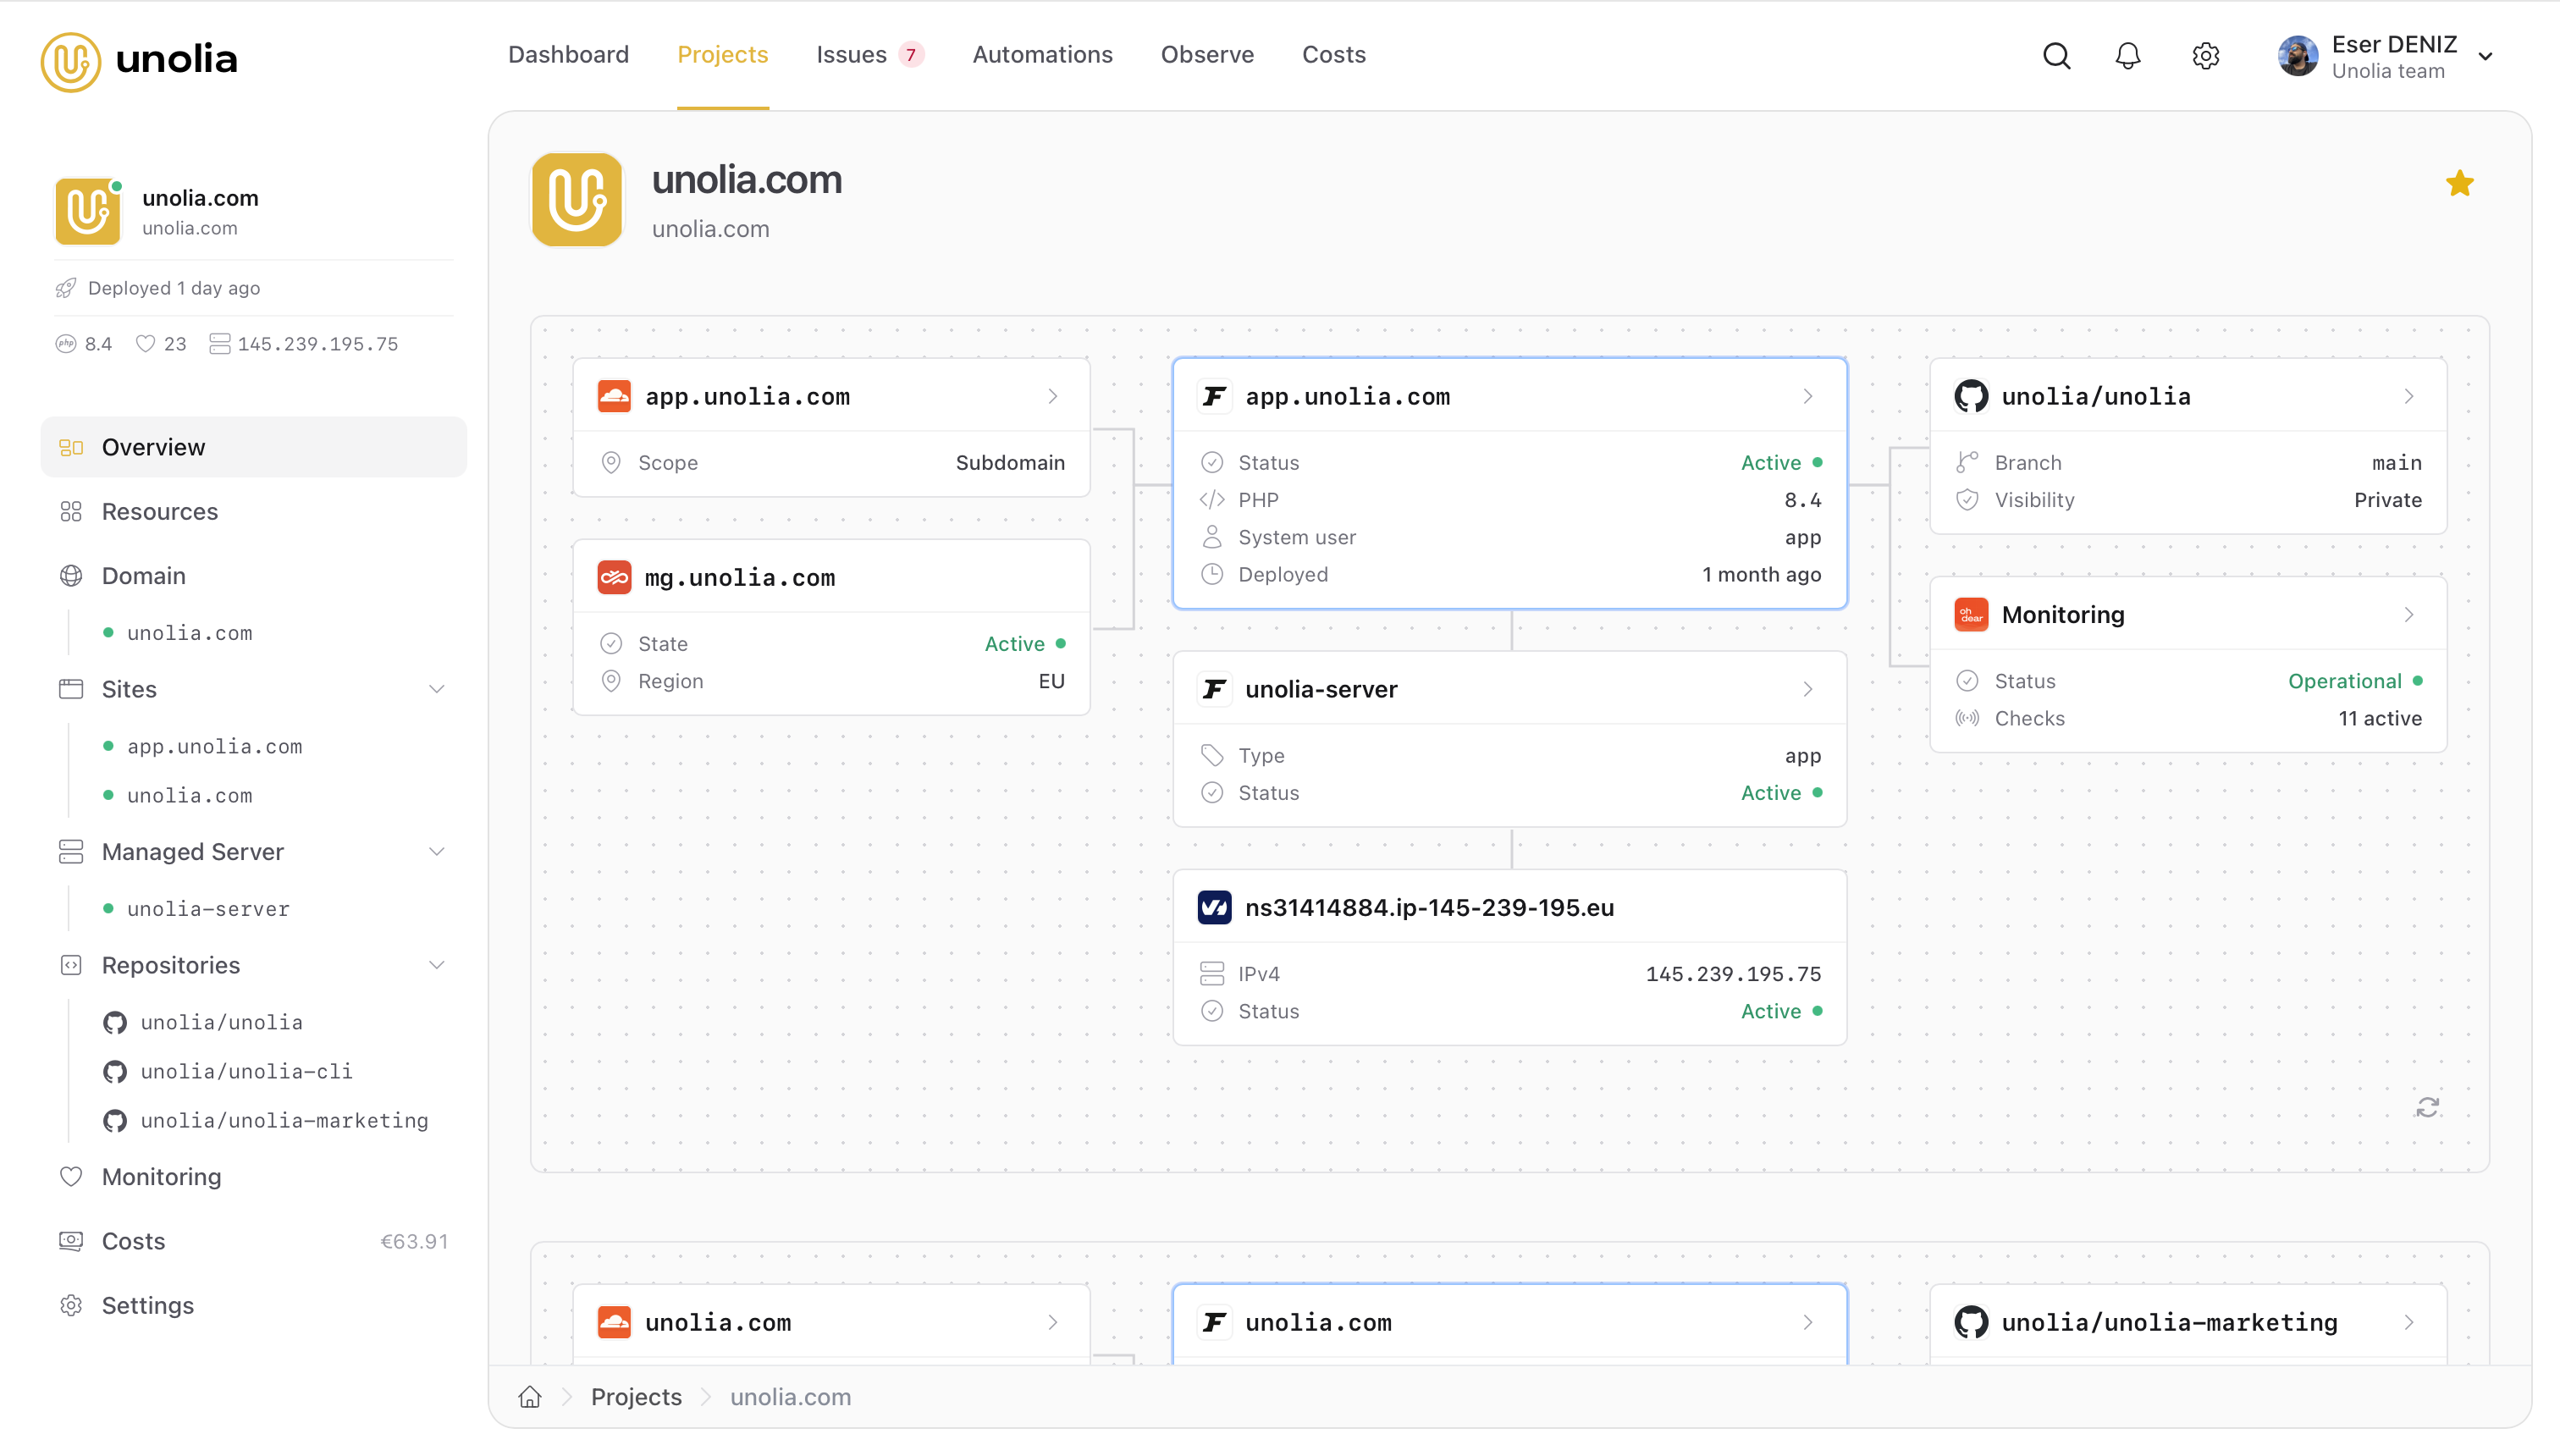2560x1456 pixels.
Task: Open unolia.com under Domain in sidebar
Action: pos(189,633)
